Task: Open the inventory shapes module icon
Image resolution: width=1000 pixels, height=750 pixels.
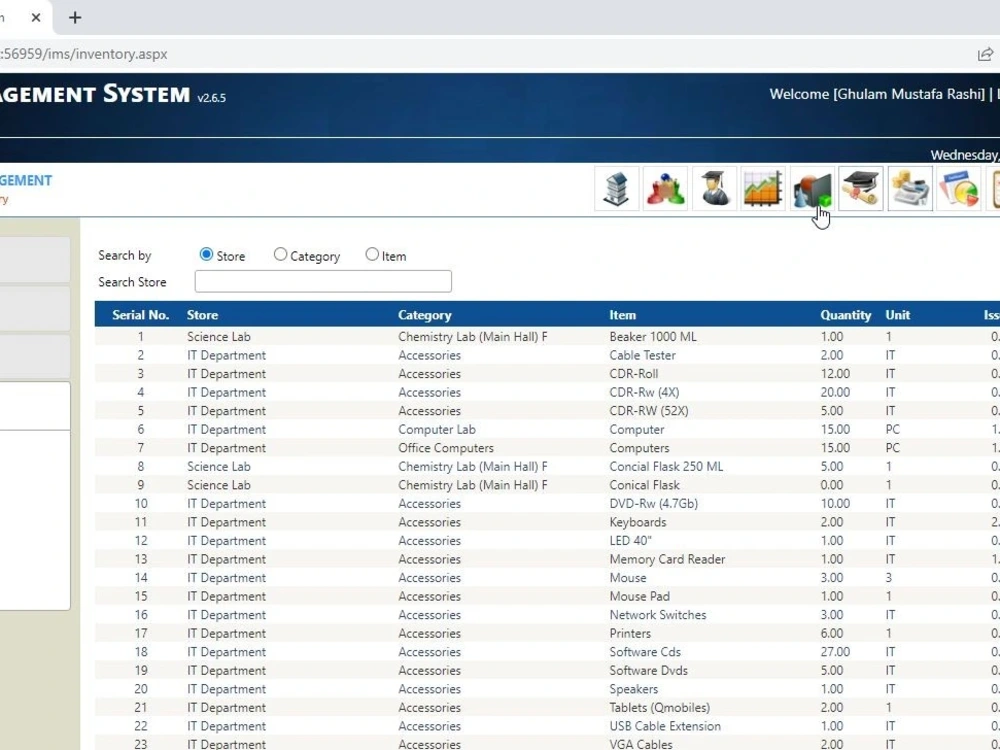Action: [812, 189]
